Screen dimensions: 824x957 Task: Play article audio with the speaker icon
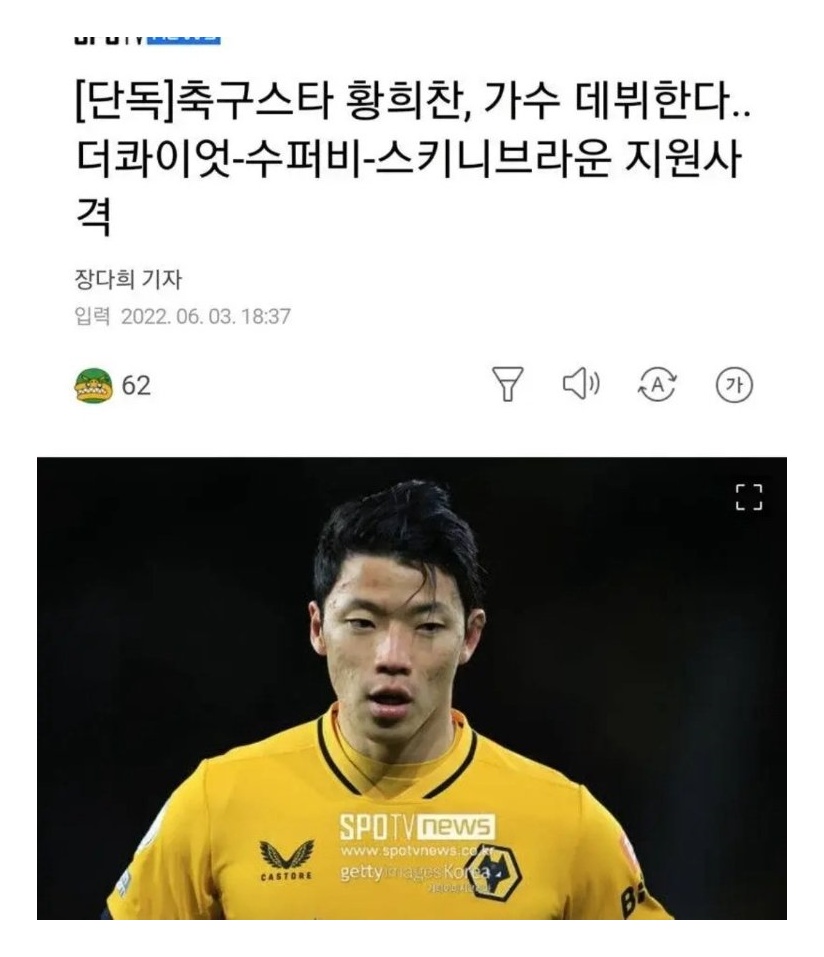coord(580,384)
